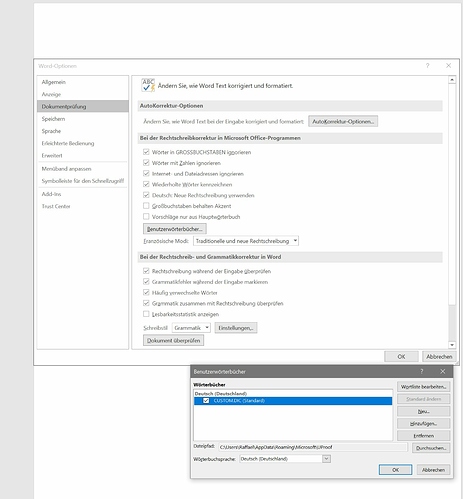This screenshot has width=463, height=499.
Task: Click OK in the Word-Optionen dialog
Action: click(401, 357)
